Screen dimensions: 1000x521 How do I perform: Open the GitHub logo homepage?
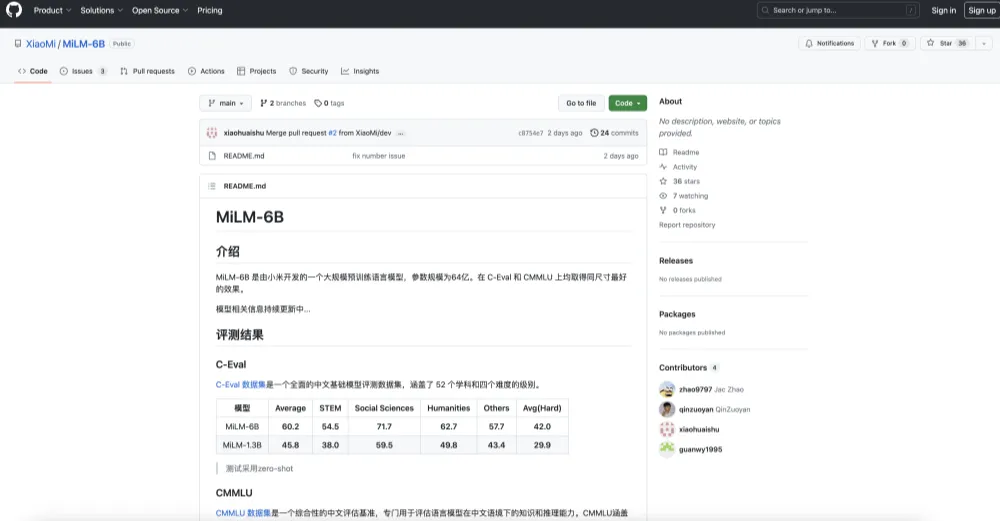[14, 10]
